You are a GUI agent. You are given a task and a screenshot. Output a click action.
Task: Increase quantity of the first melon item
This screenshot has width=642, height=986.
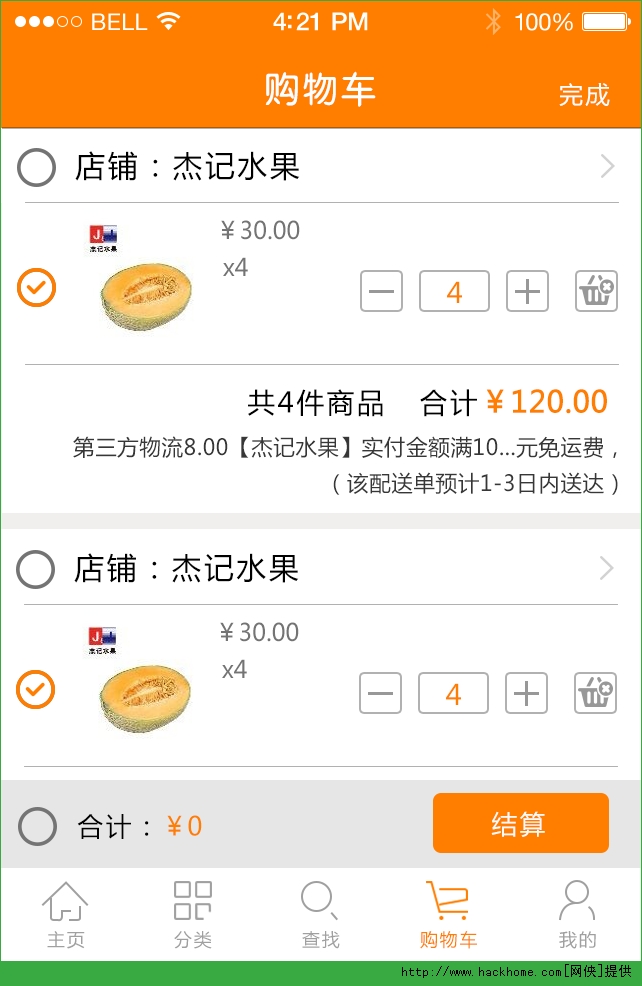(x=527, y=292)
